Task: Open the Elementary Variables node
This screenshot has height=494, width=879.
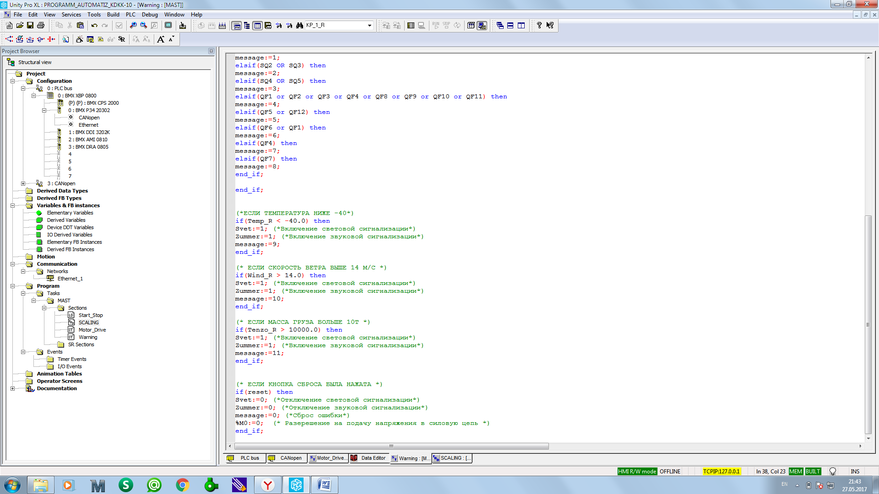Action: (70, 213)
